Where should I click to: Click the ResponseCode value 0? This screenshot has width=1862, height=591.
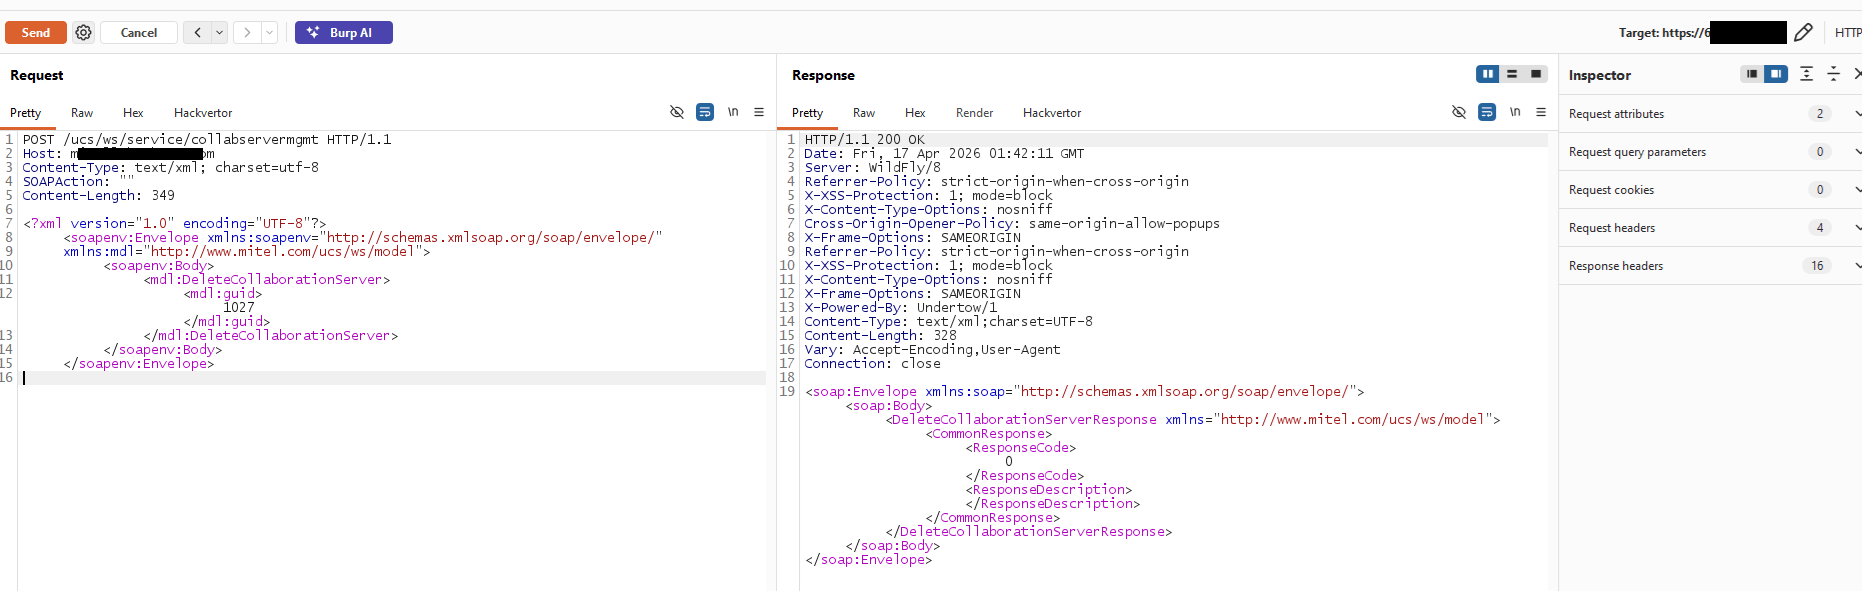1009,461
